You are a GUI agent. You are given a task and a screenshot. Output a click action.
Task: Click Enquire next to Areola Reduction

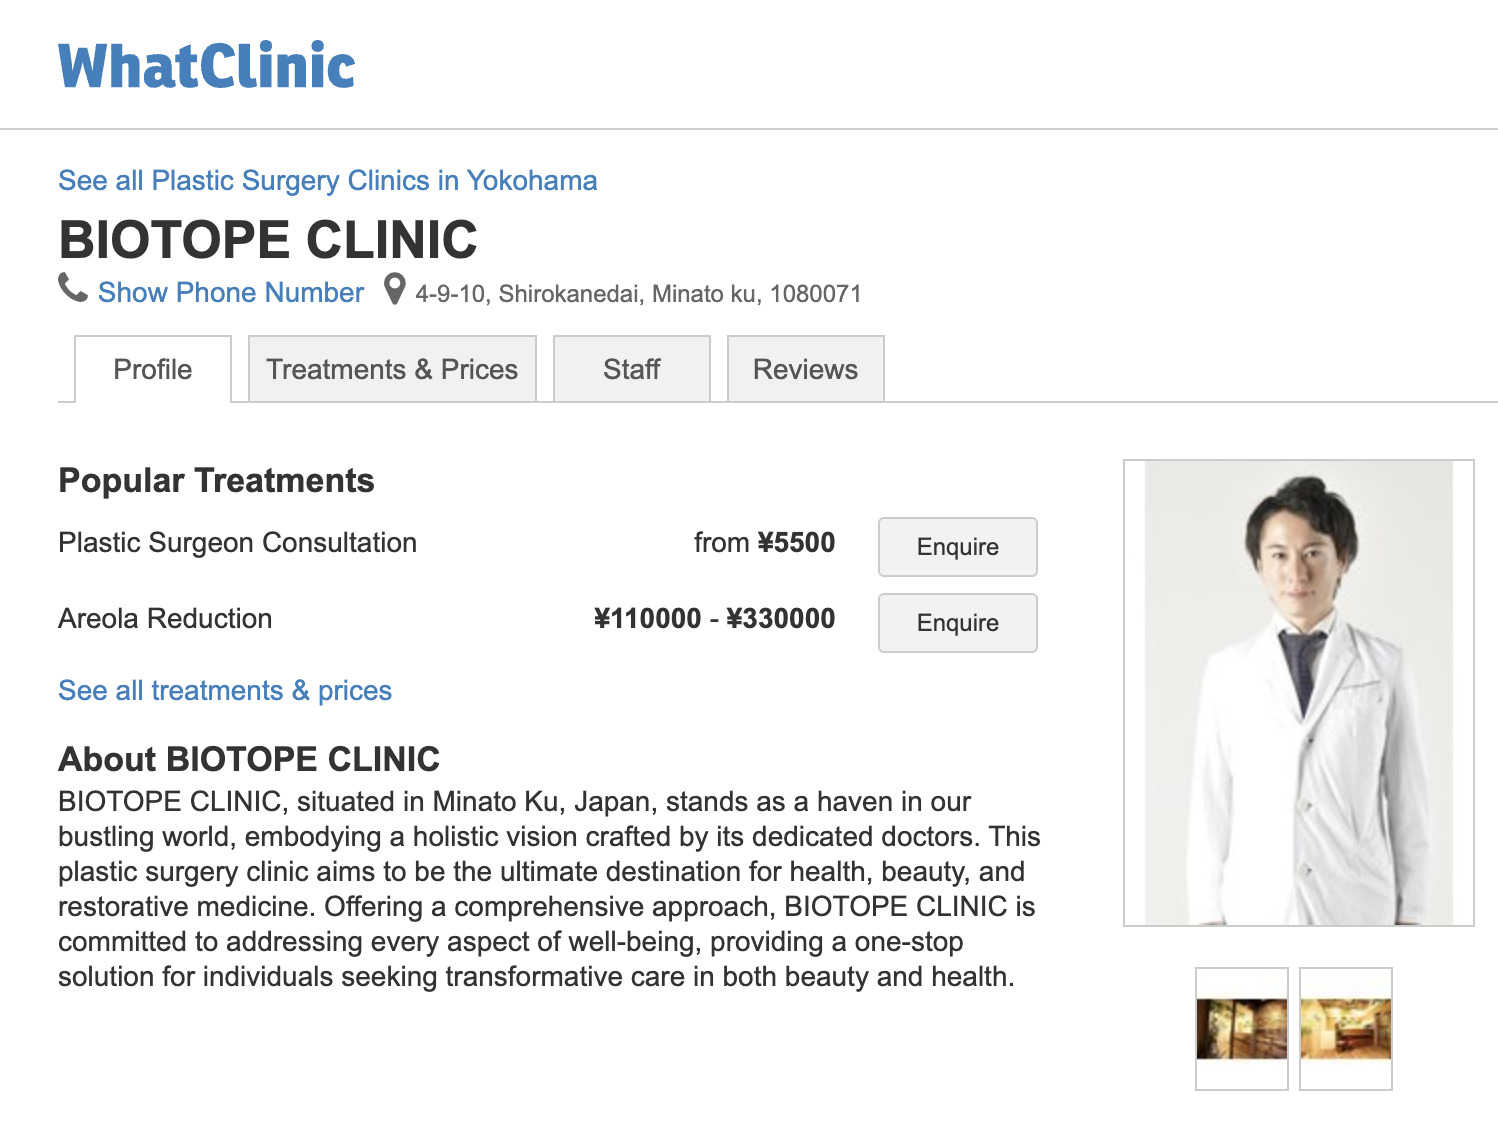(956, 622)
